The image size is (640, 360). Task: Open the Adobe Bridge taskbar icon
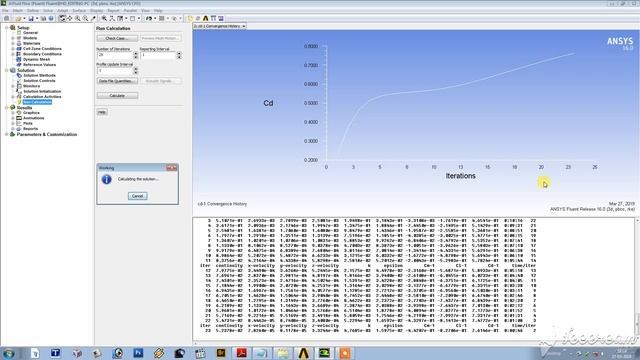tap(221, 353)
